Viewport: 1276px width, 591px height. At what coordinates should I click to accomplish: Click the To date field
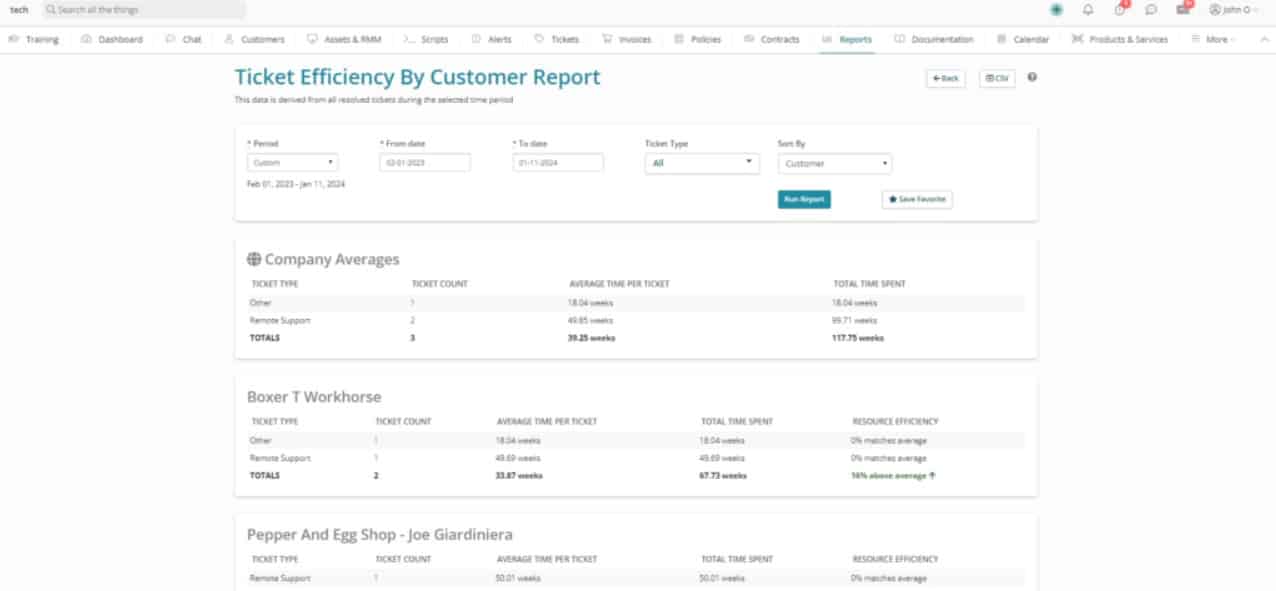click(558, 162)
